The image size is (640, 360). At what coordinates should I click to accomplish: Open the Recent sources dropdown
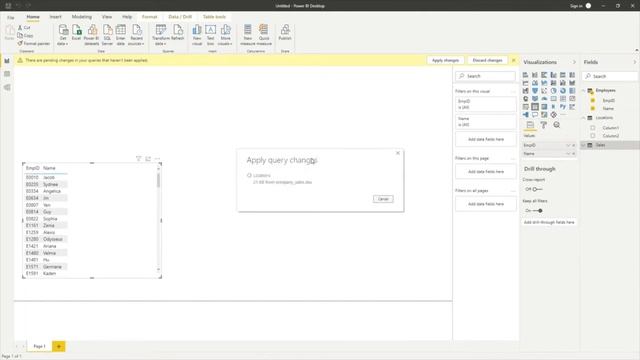136,35
